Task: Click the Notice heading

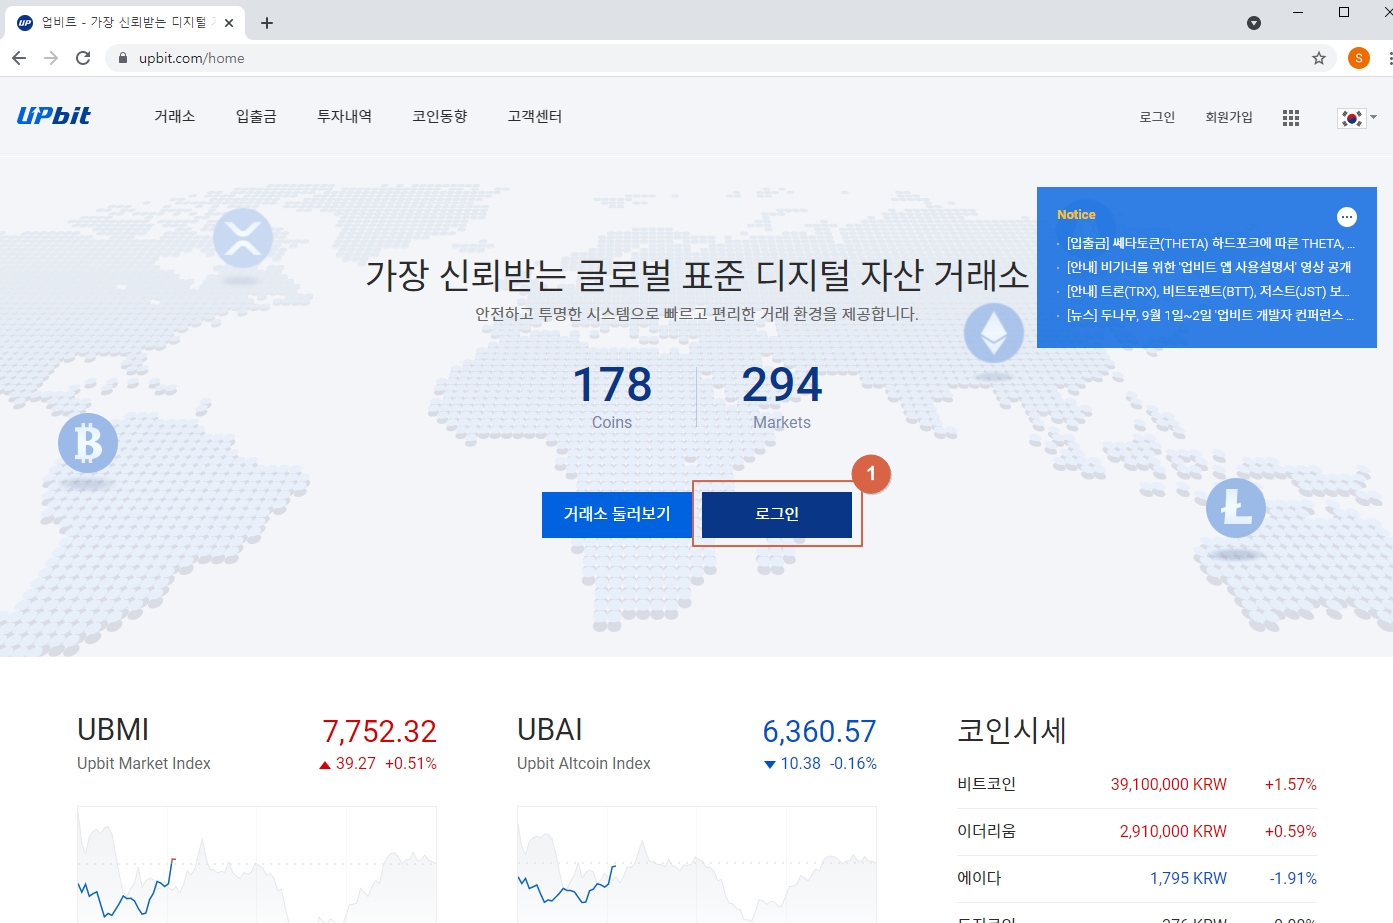Action: click(x=1076, y=215)
